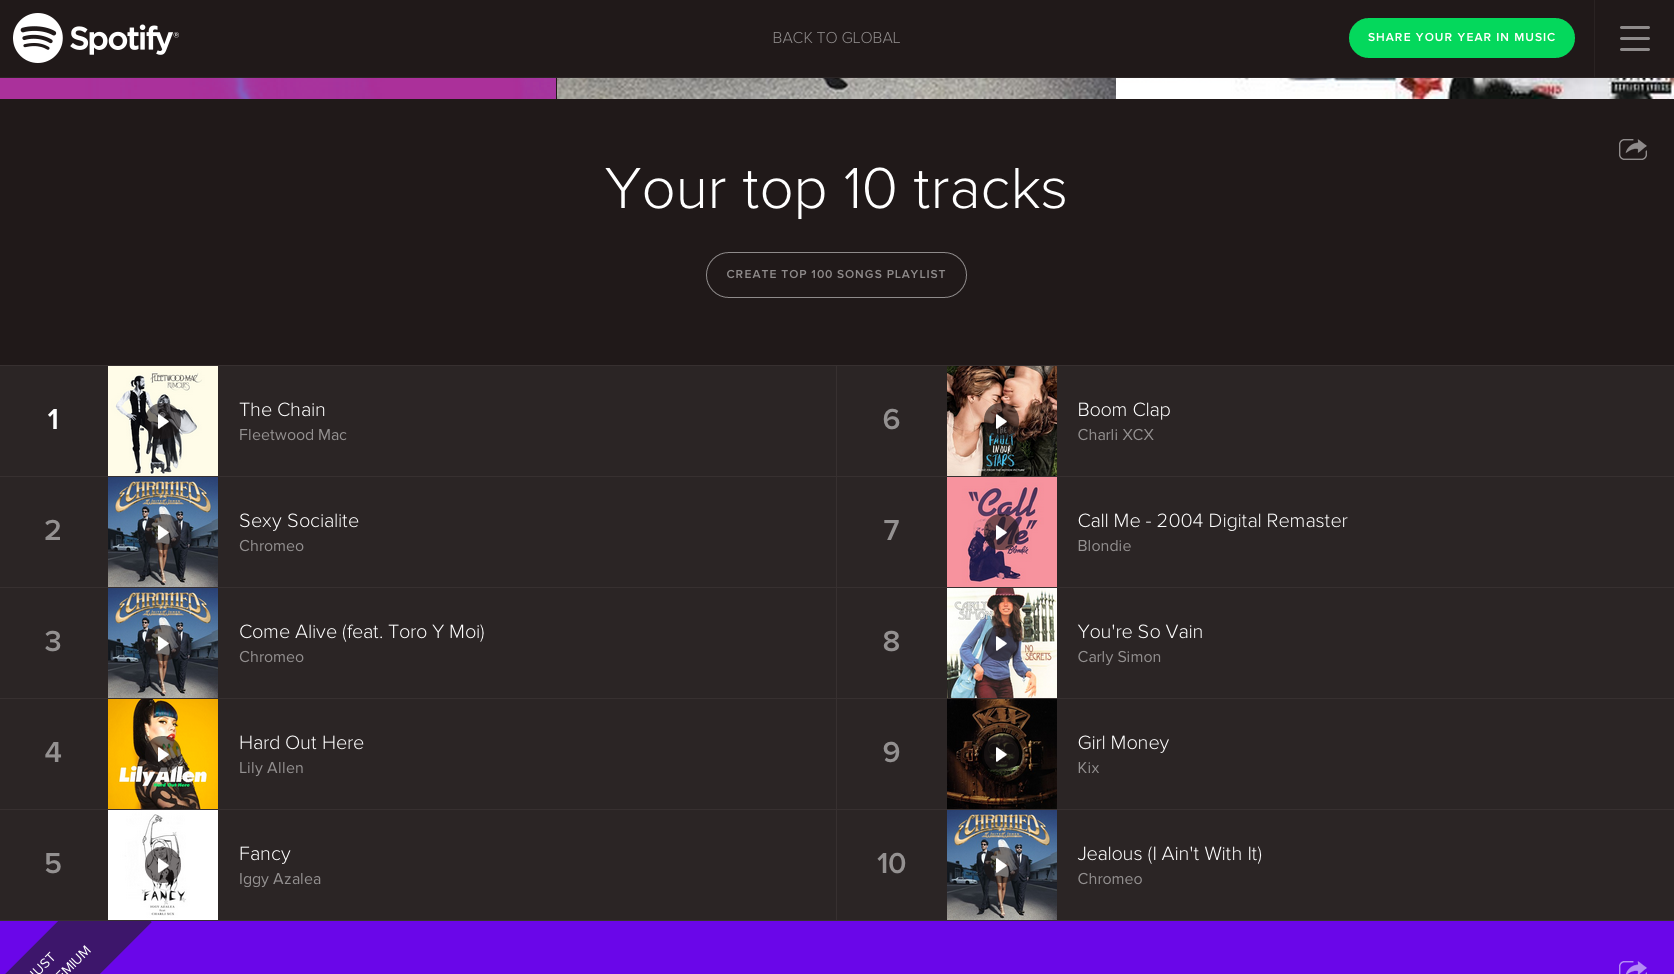
Task: Click 'Kix' artist name
Action: (1088, 768)
